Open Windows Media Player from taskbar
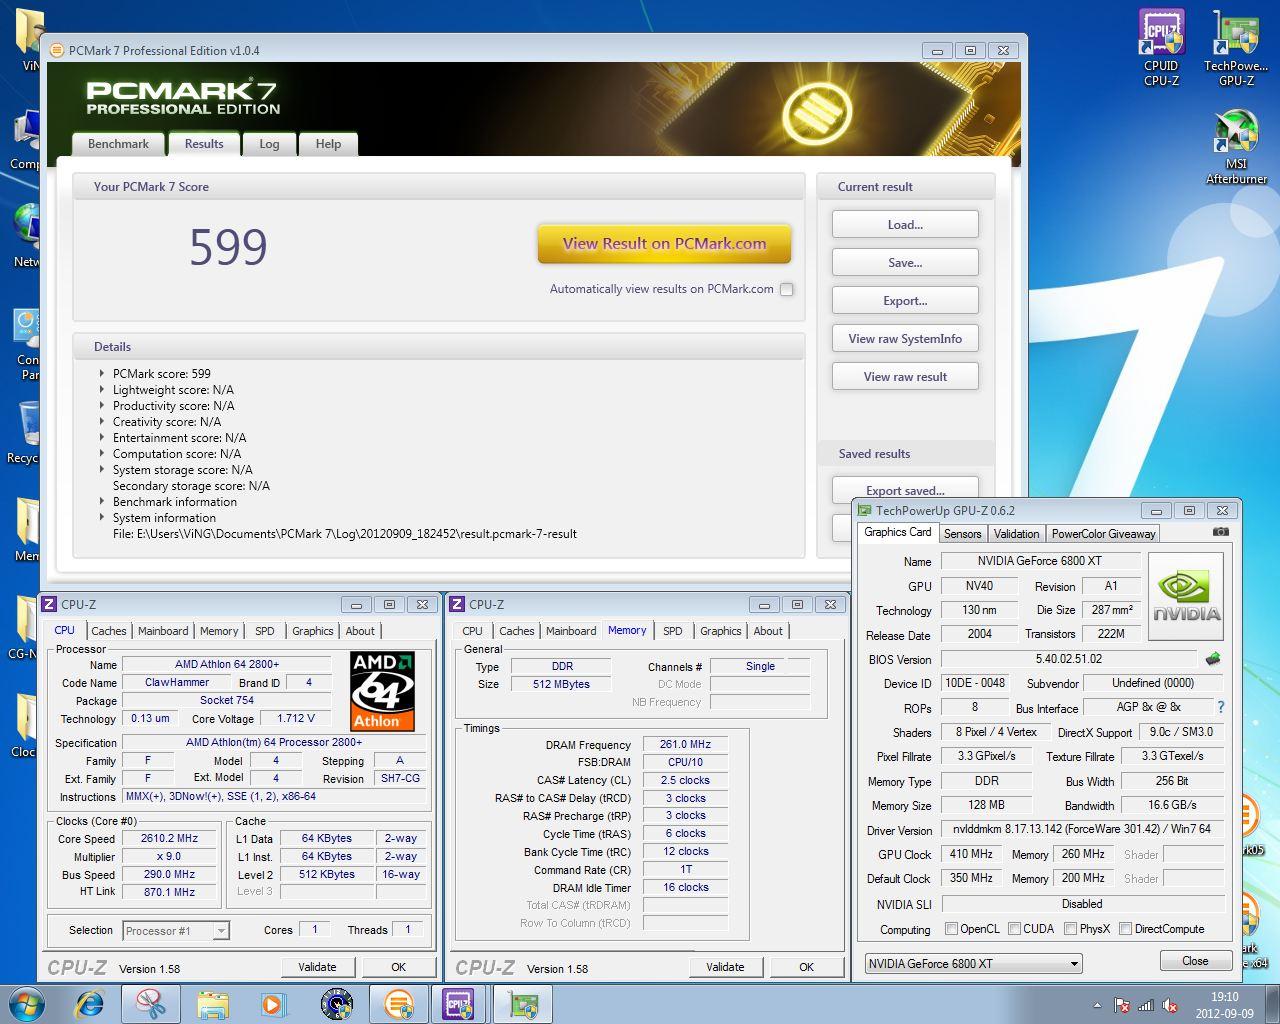The height and width of the screenshot is (1024, 1280). 272,1004
